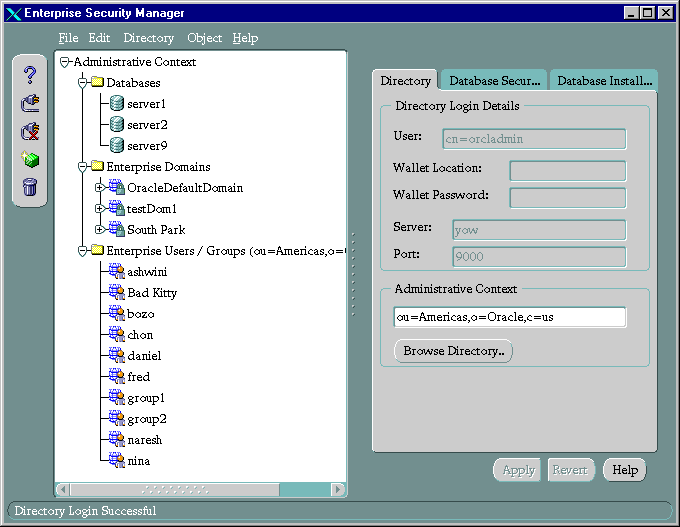
Task: Click the toolbar icon with red X
Action: (x=30, y=131)
